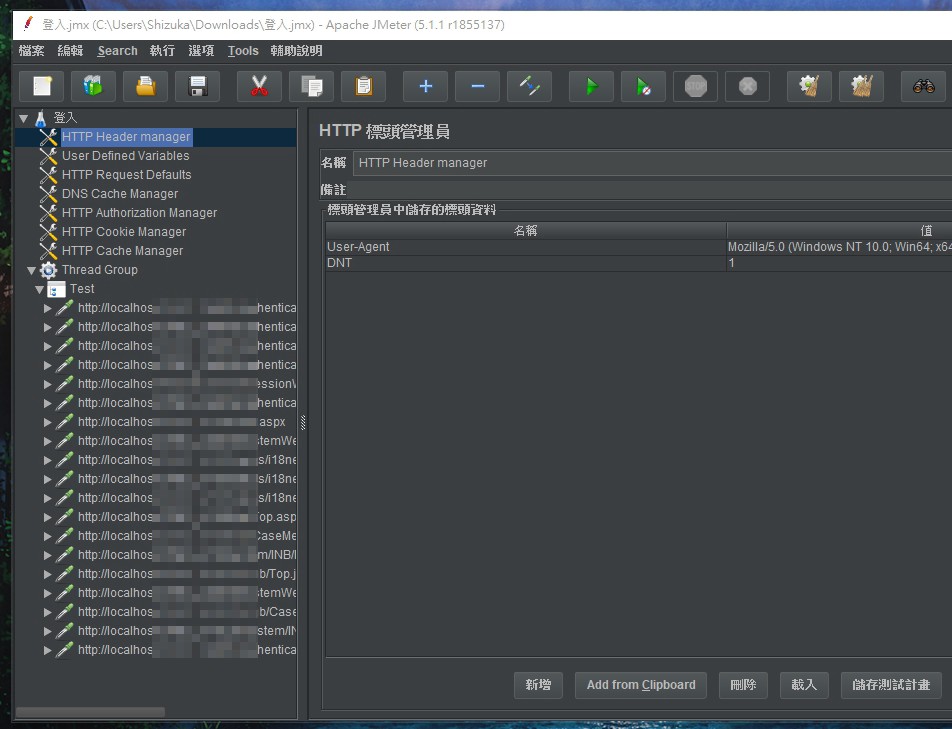
Task: Collapse the root 登入 test plan node
Action: 23,118
